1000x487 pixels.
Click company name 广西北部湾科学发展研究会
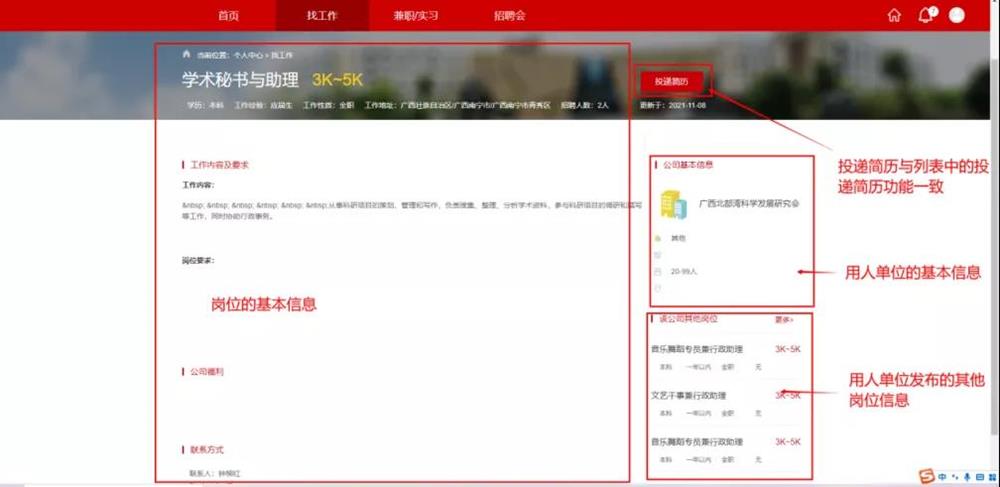click(749, 203)
